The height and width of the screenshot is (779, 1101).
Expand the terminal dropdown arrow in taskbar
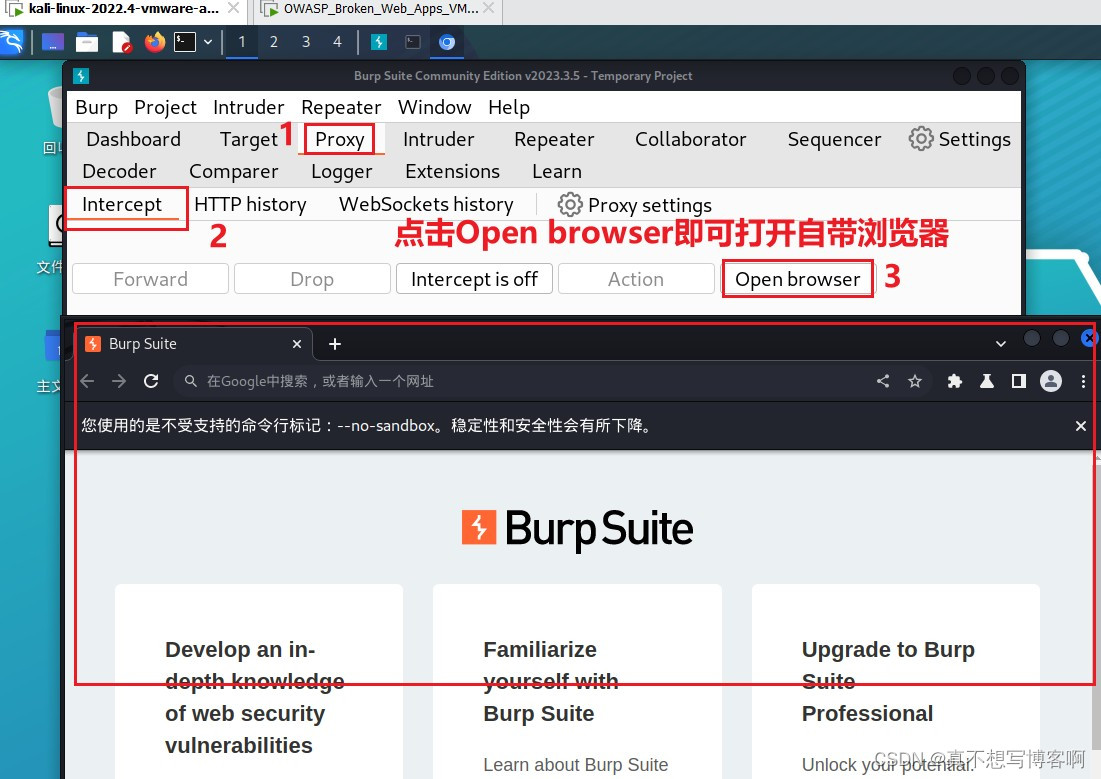207,41
